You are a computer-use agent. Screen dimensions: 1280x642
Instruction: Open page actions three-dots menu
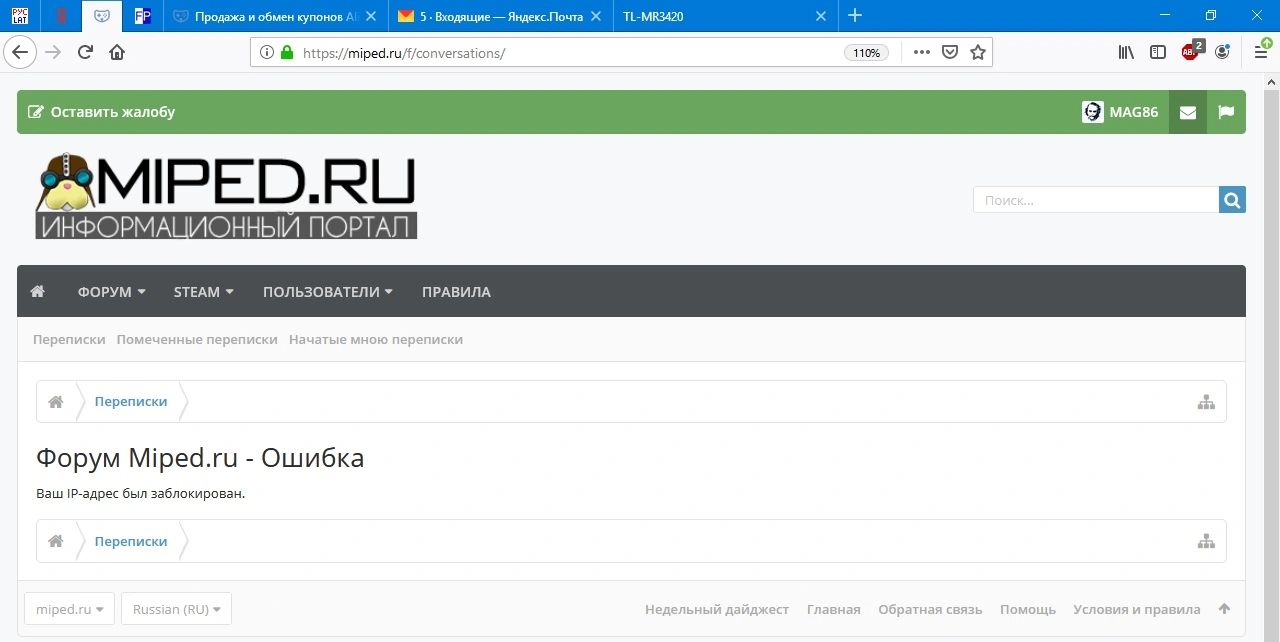tap(921, 53)
